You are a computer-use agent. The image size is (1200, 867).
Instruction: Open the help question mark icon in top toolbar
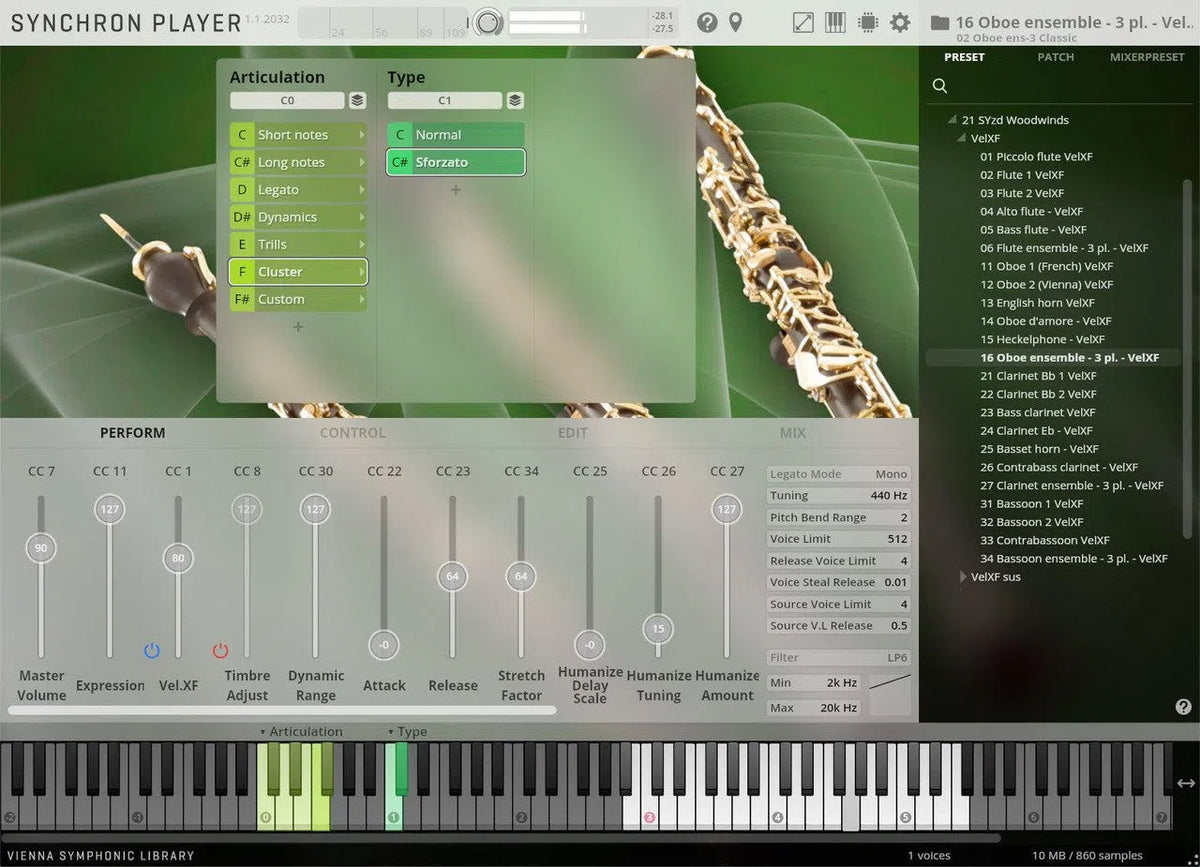click(707, 22)
